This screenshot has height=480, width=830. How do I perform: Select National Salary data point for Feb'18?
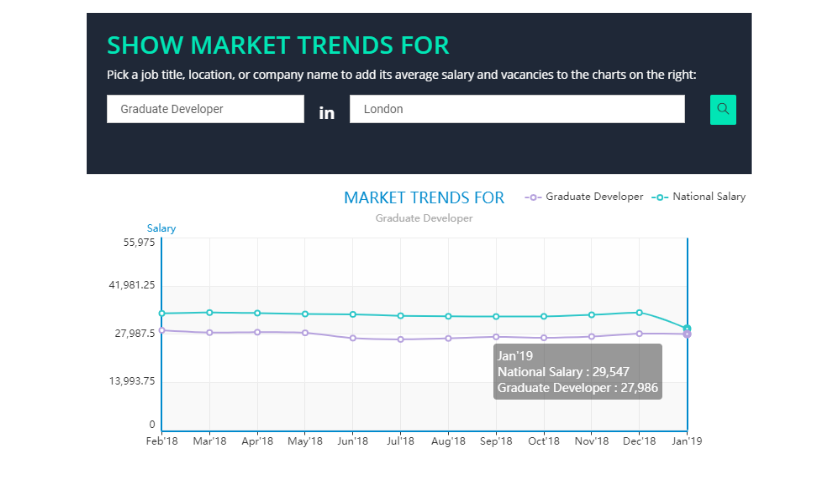pos(162,314)
